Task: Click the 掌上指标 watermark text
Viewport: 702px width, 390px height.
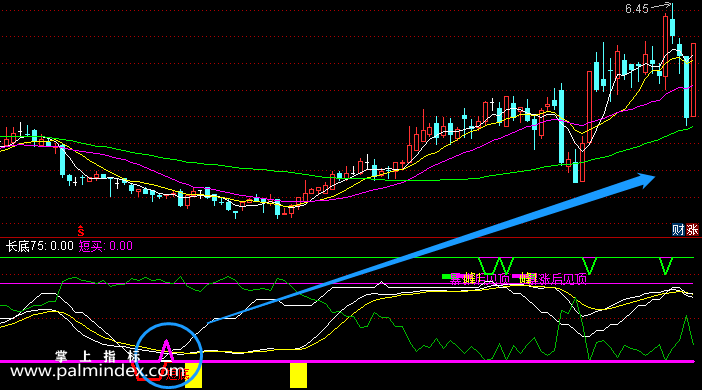Action: tap(98, 356)
